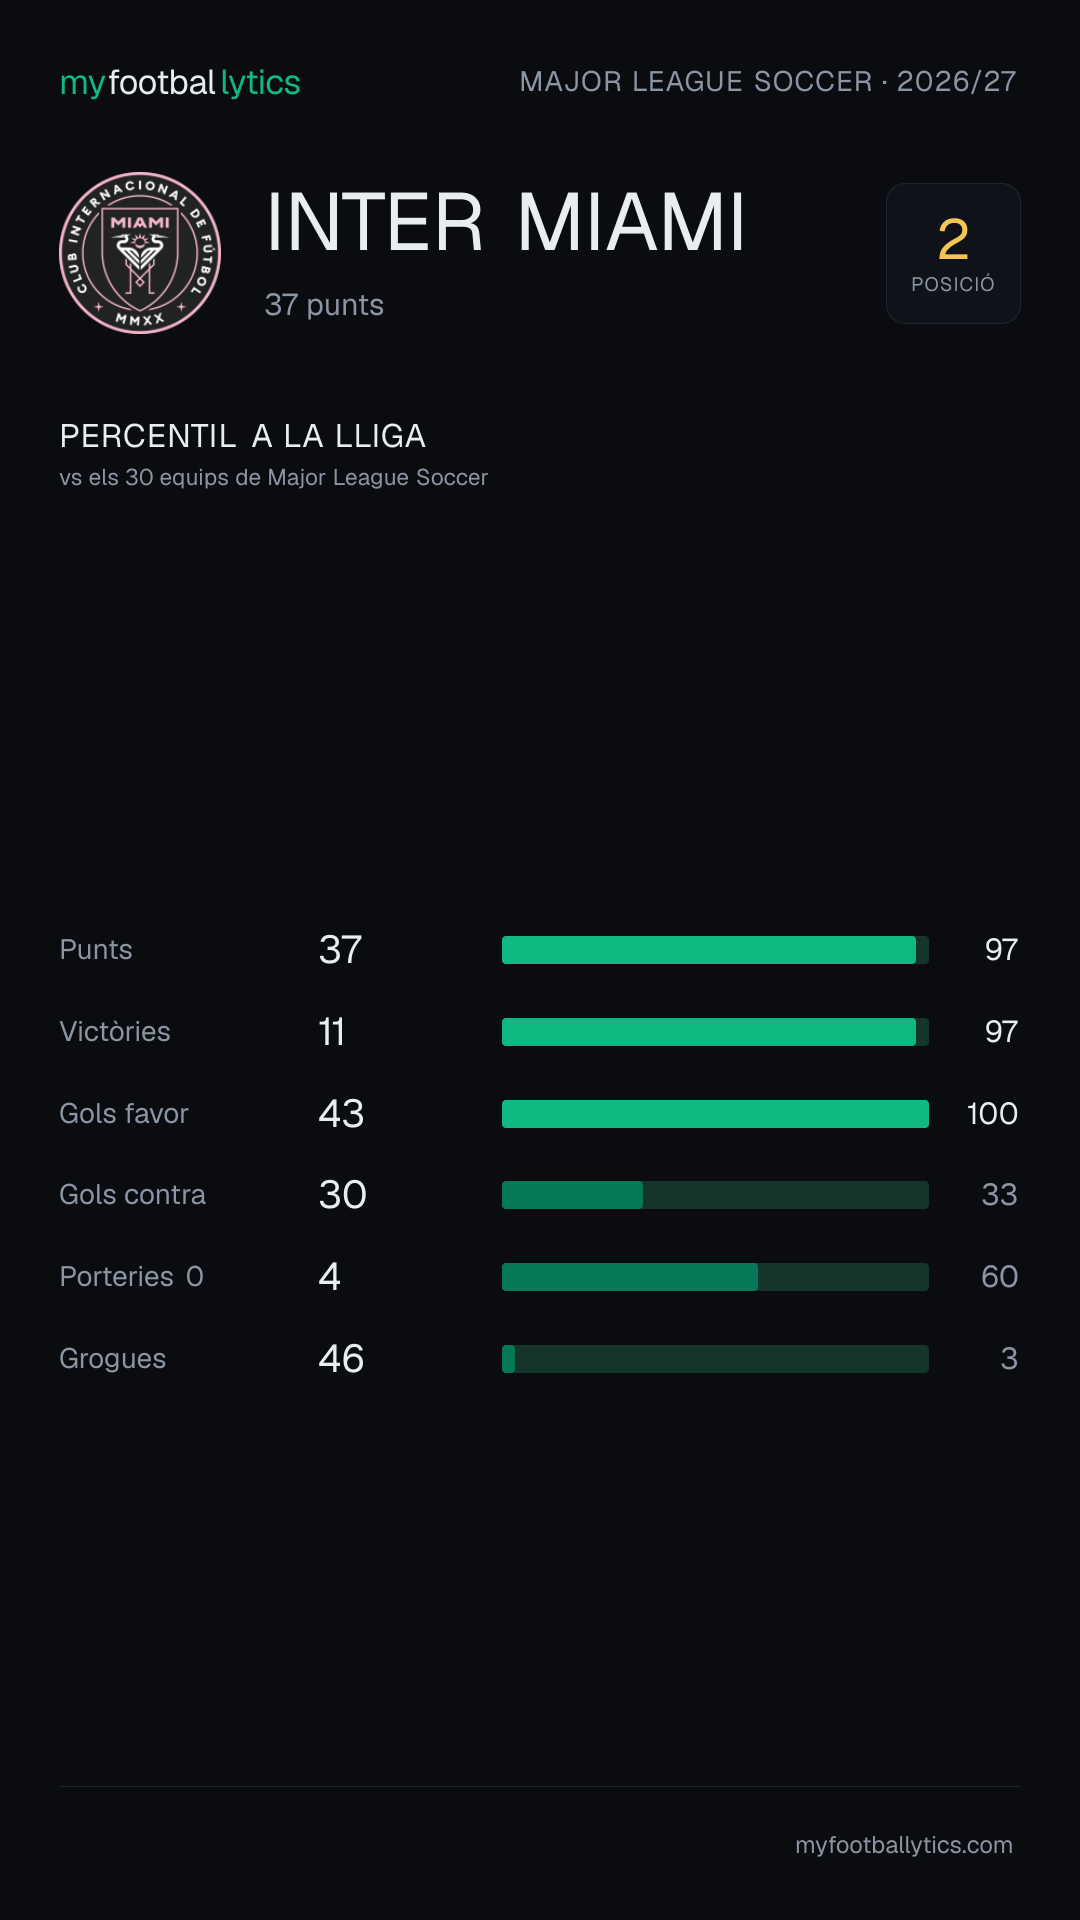Click the INTER MIAMI team title
Image resolution: width=1080 pixels, height=1920 pixels.
506,222
